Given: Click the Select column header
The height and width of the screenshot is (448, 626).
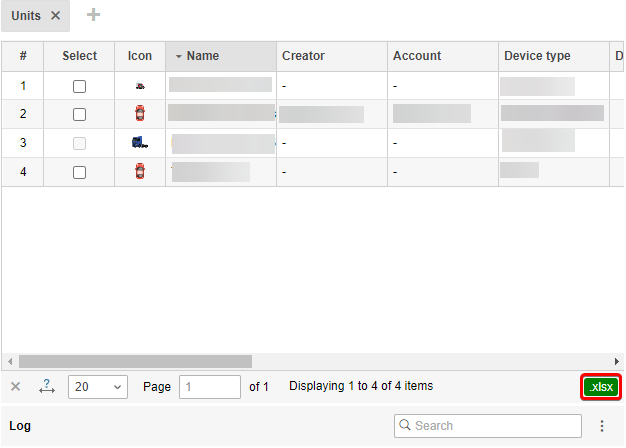Looking at the screenshot, I should [79, 56].
